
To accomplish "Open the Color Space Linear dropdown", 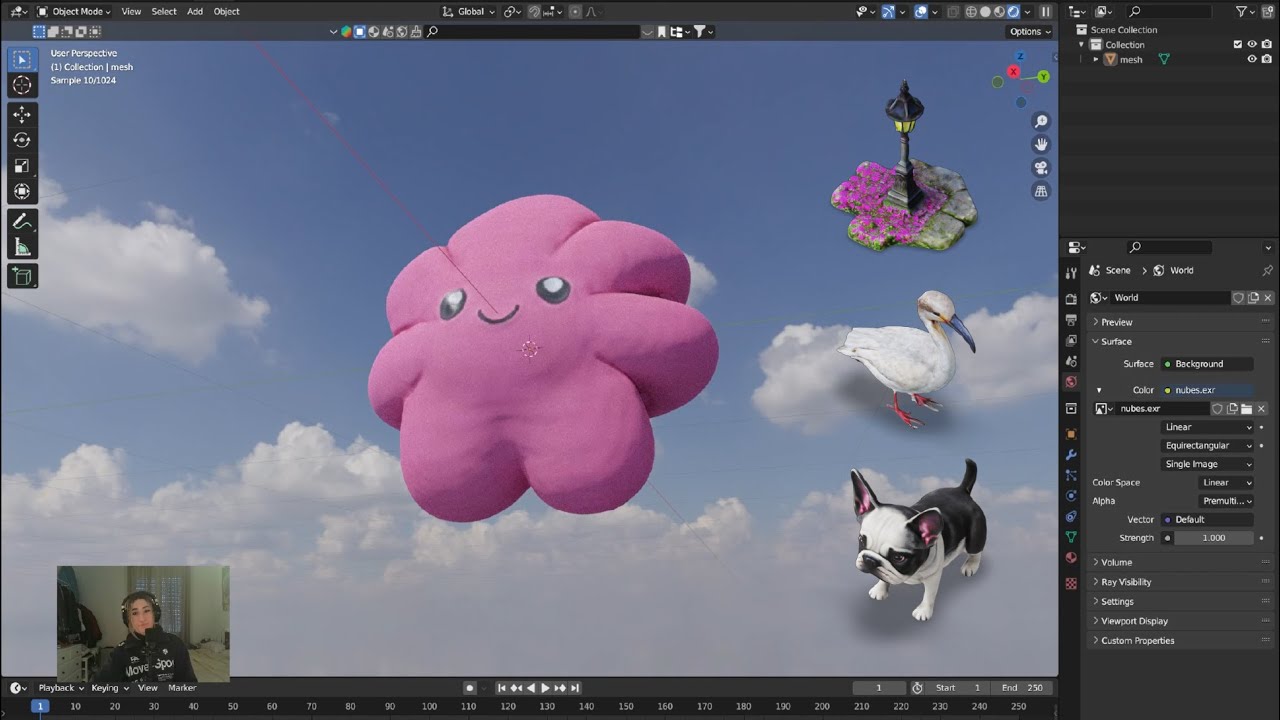I will tap(1226, 483).
